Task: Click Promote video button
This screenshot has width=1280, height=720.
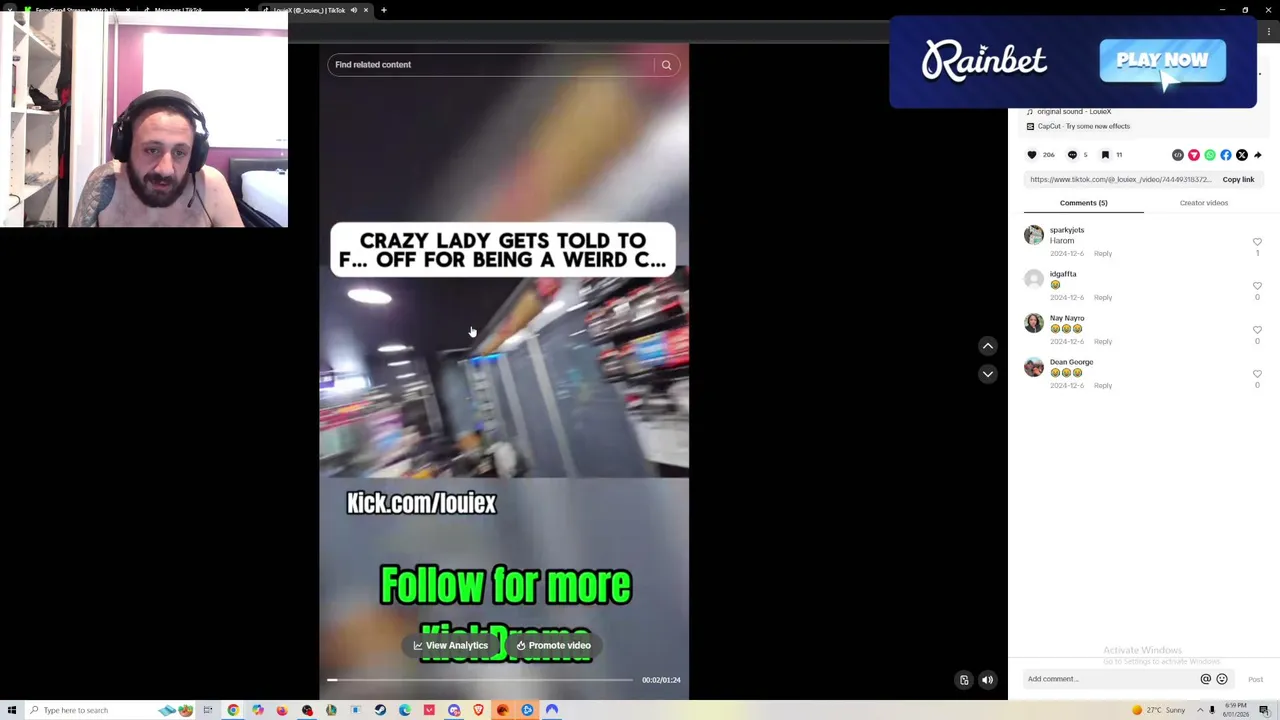Action: tap(554, 646)
